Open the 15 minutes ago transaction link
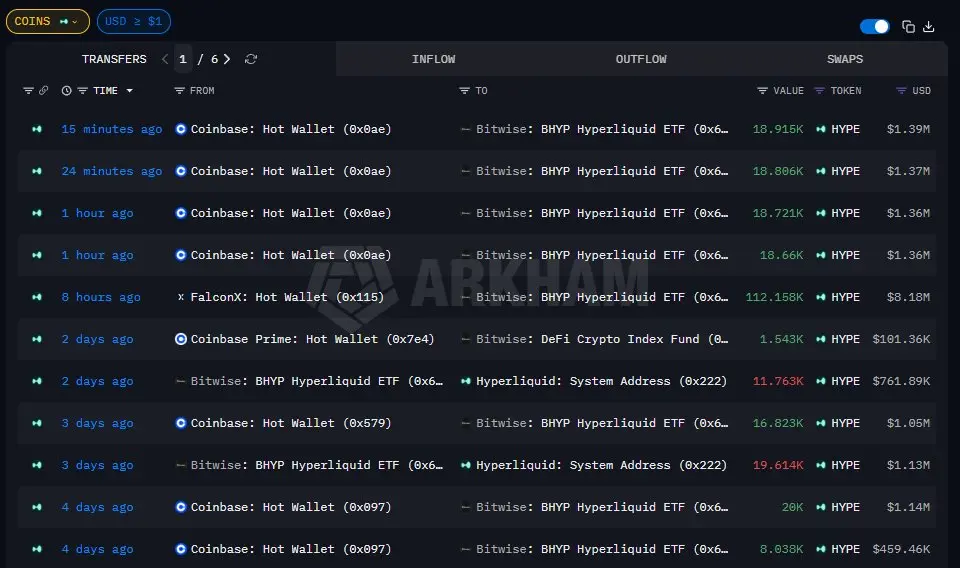960x568 pixels. click(x=111, y=129)
